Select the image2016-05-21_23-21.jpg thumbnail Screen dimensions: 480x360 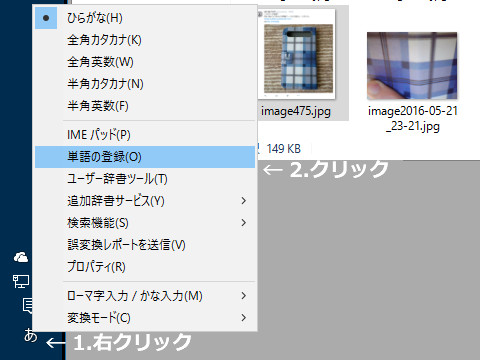(412, 66)
